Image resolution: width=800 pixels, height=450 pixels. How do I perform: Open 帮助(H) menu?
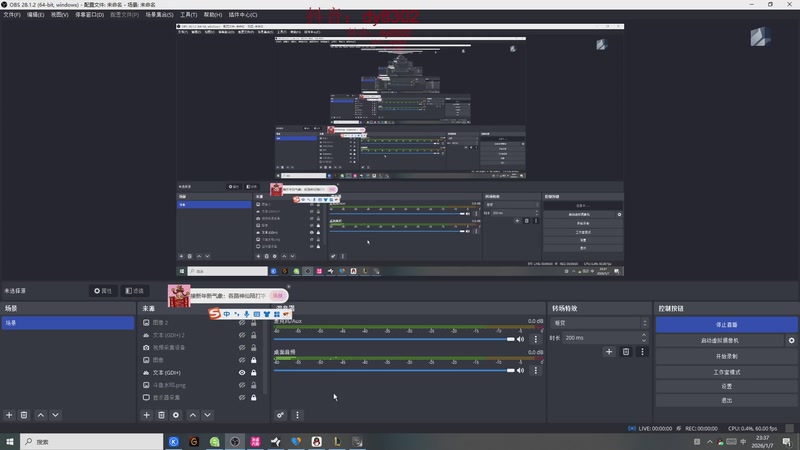coord(213,15)
